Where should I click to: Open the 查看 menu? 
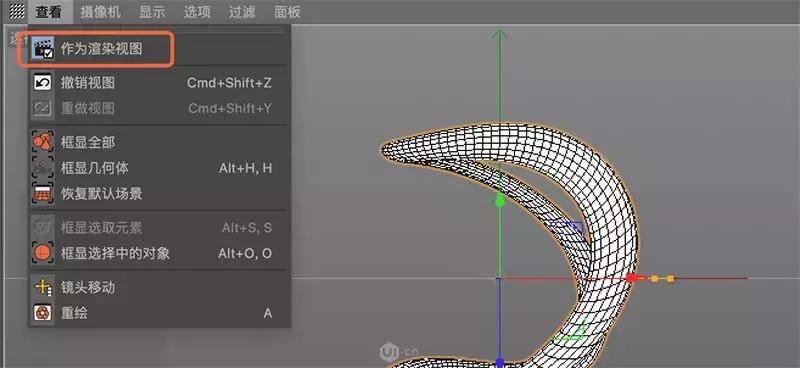[x=49, y=12]
